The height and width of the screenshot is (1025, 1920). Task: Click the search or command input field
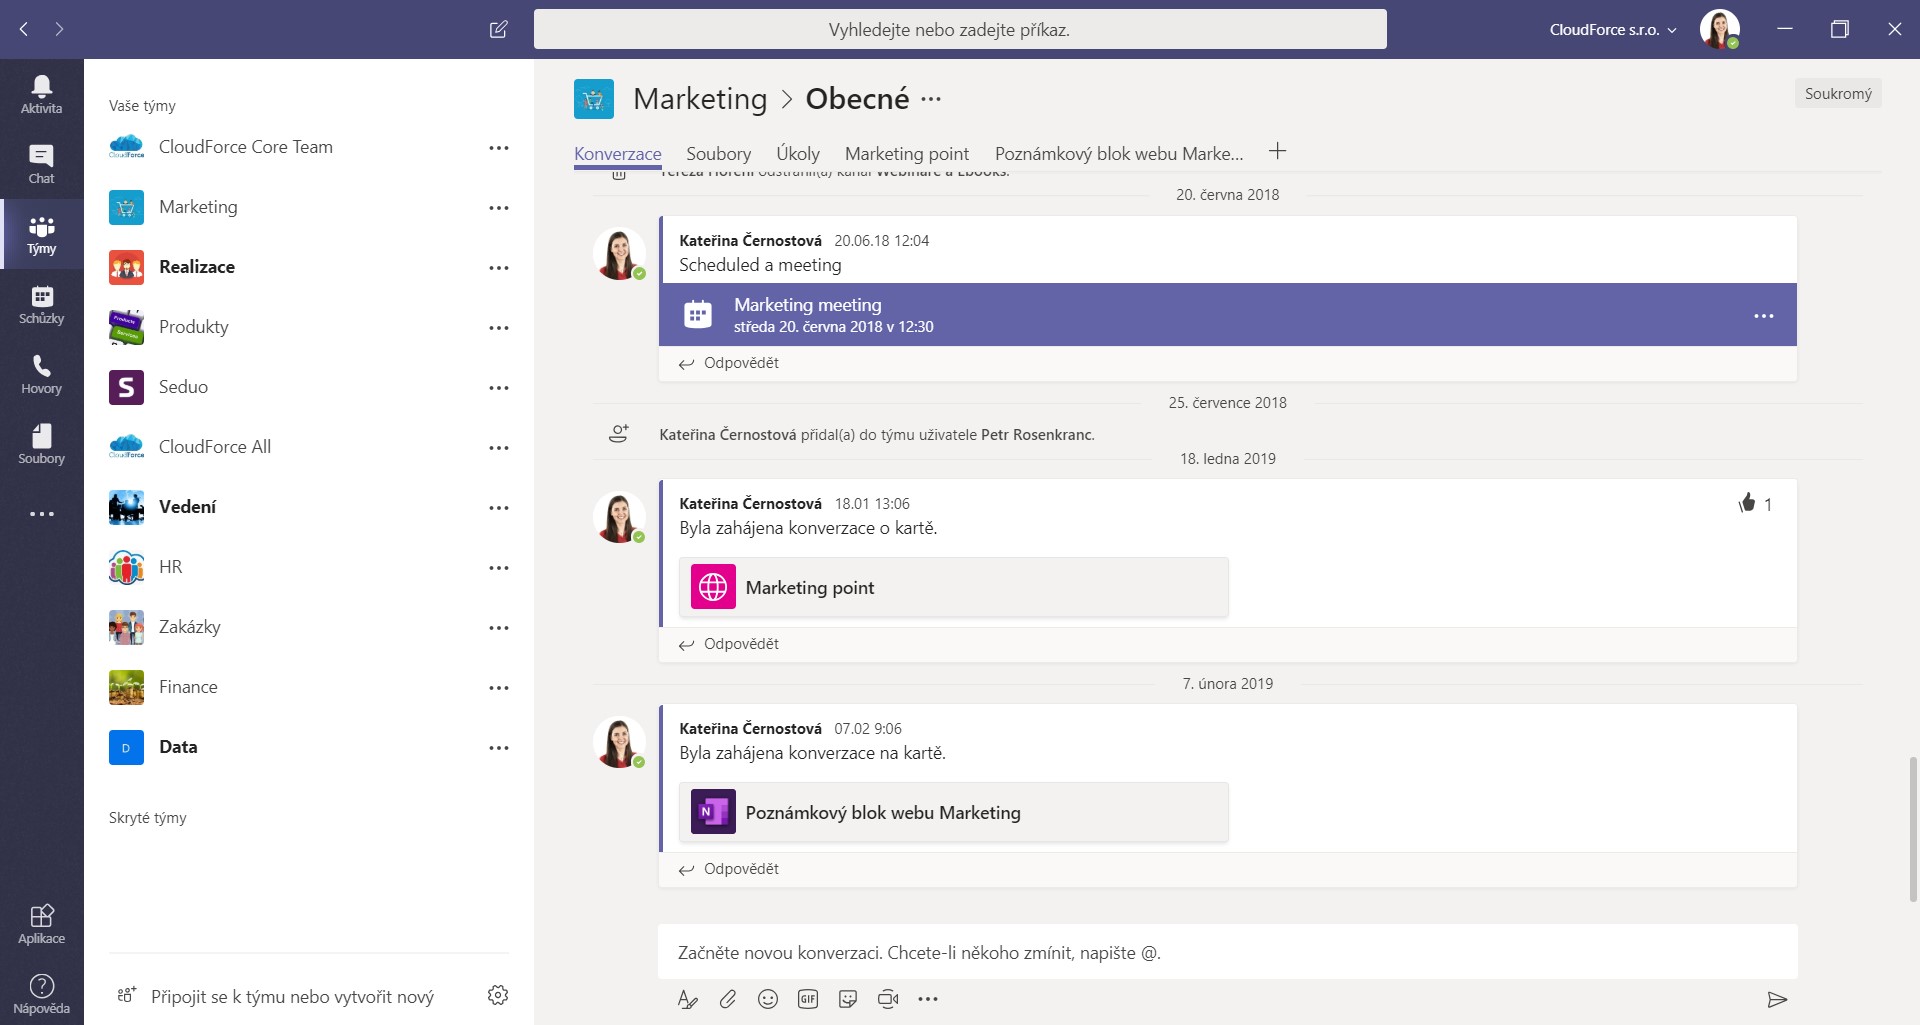pyautogui.click(x=960, y=30)
